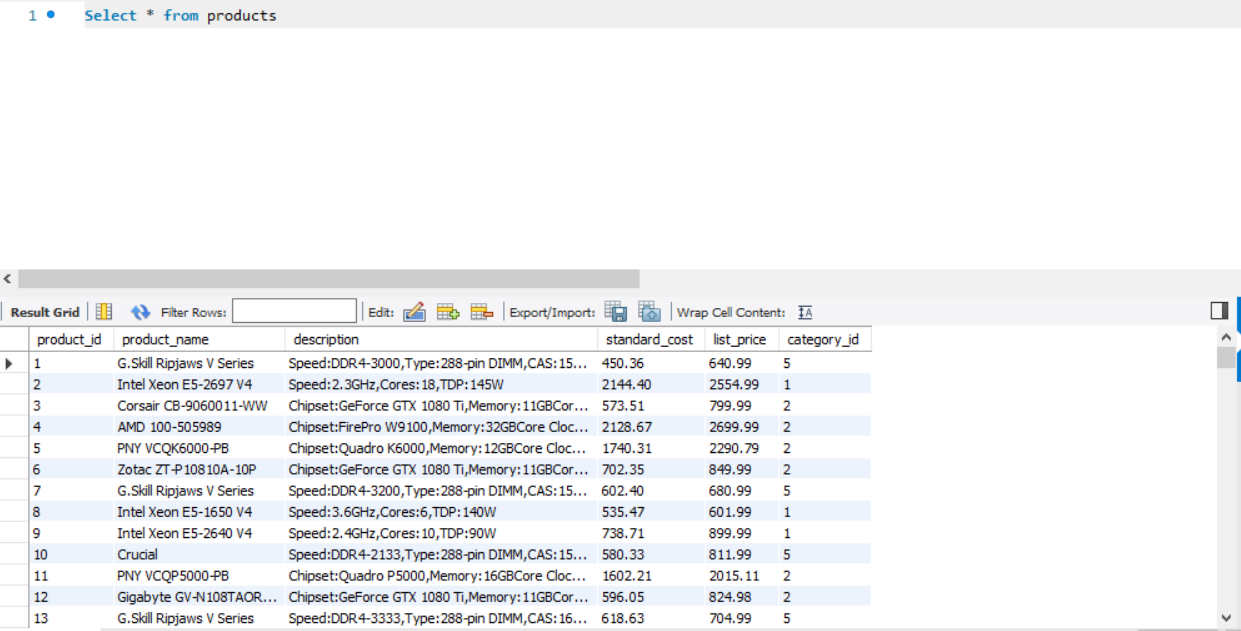The height and width of the screenshot is (631, 1241).
Task: Click the 'PNY VCQK6000-PB' cell
Action: click(x=200, y=448)
